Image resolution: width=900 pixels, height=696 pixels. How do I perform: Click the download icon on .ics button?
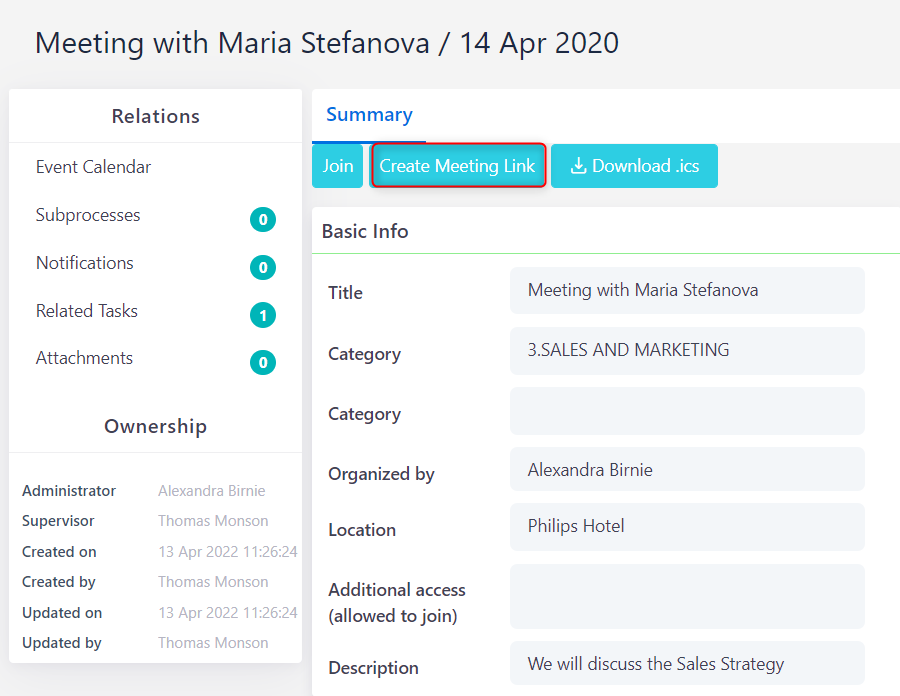(578, 167)
